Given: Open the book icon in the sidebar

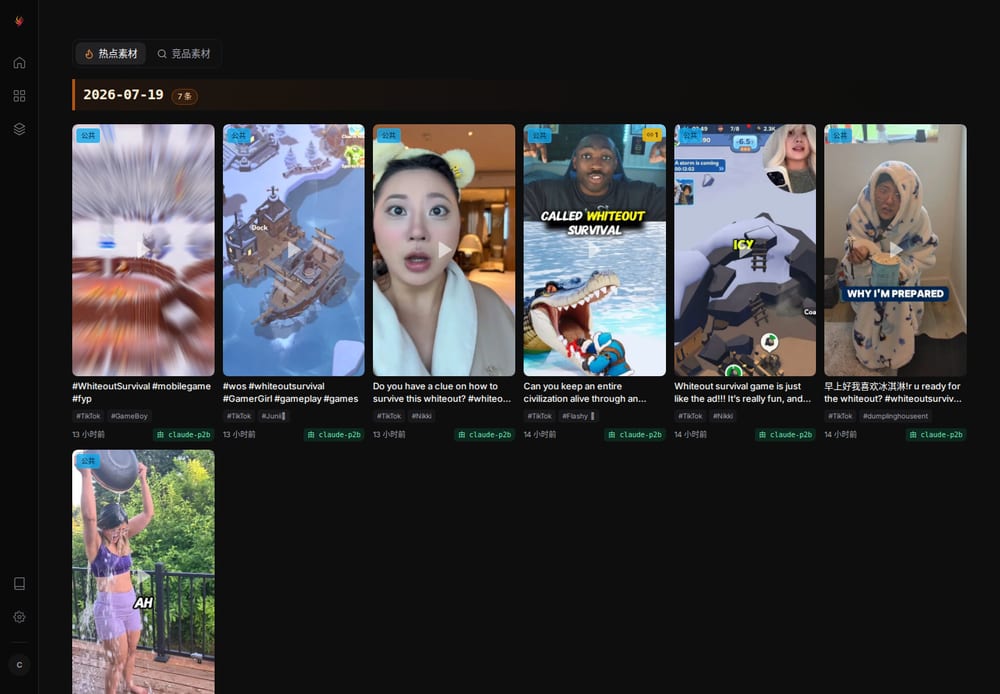Looking at the screenshot, I should pos(19,584).
